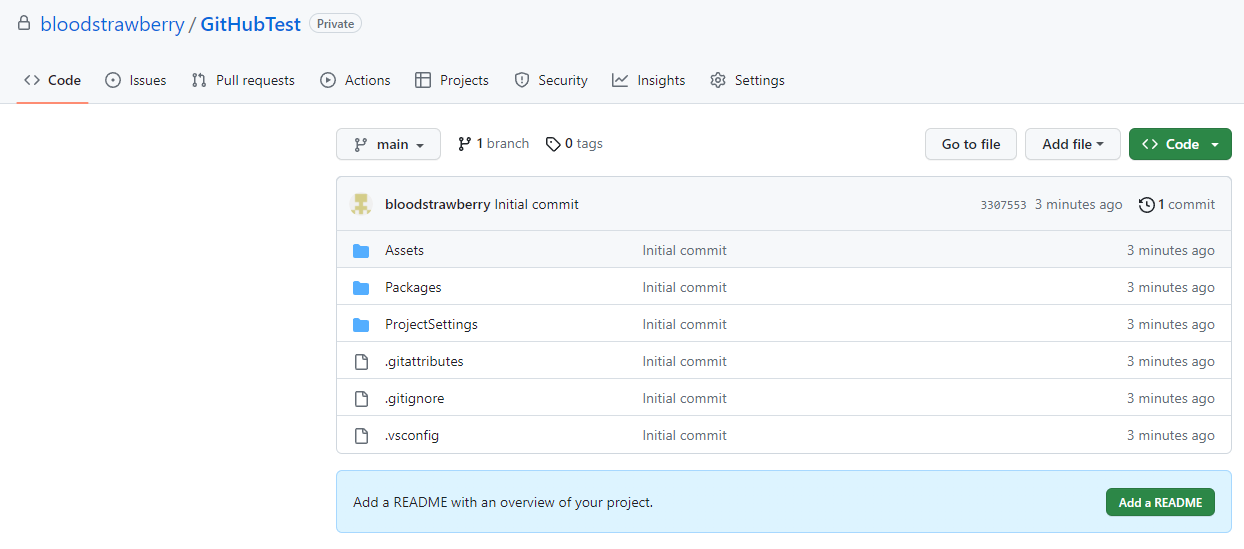The image size is (1244, 549).
Task: Click the bloodstrawberry avatar in commit header
Action: click(361, 204)
